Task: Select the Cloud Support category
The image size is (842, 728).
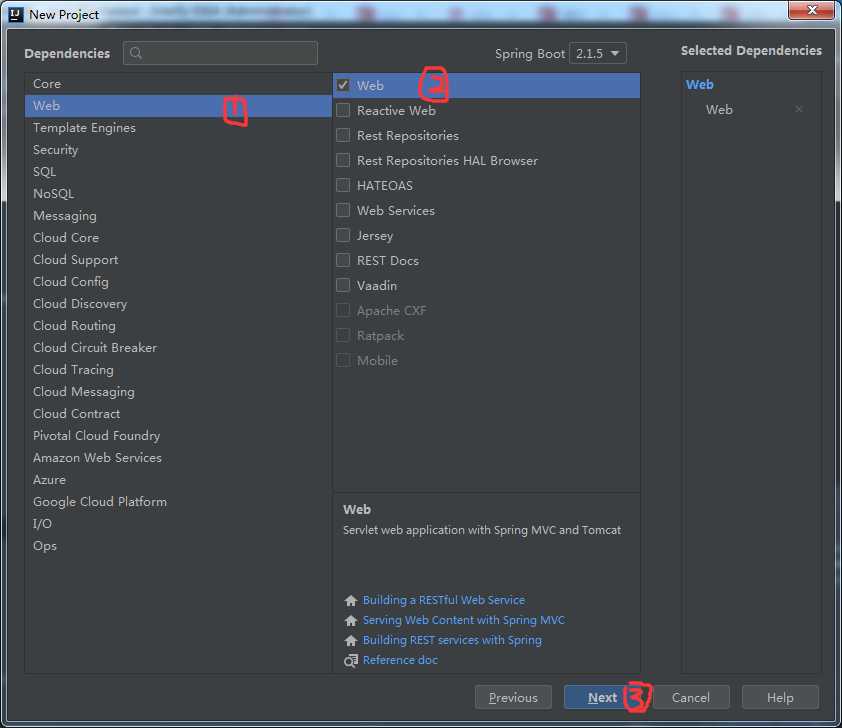Action: 178,260
